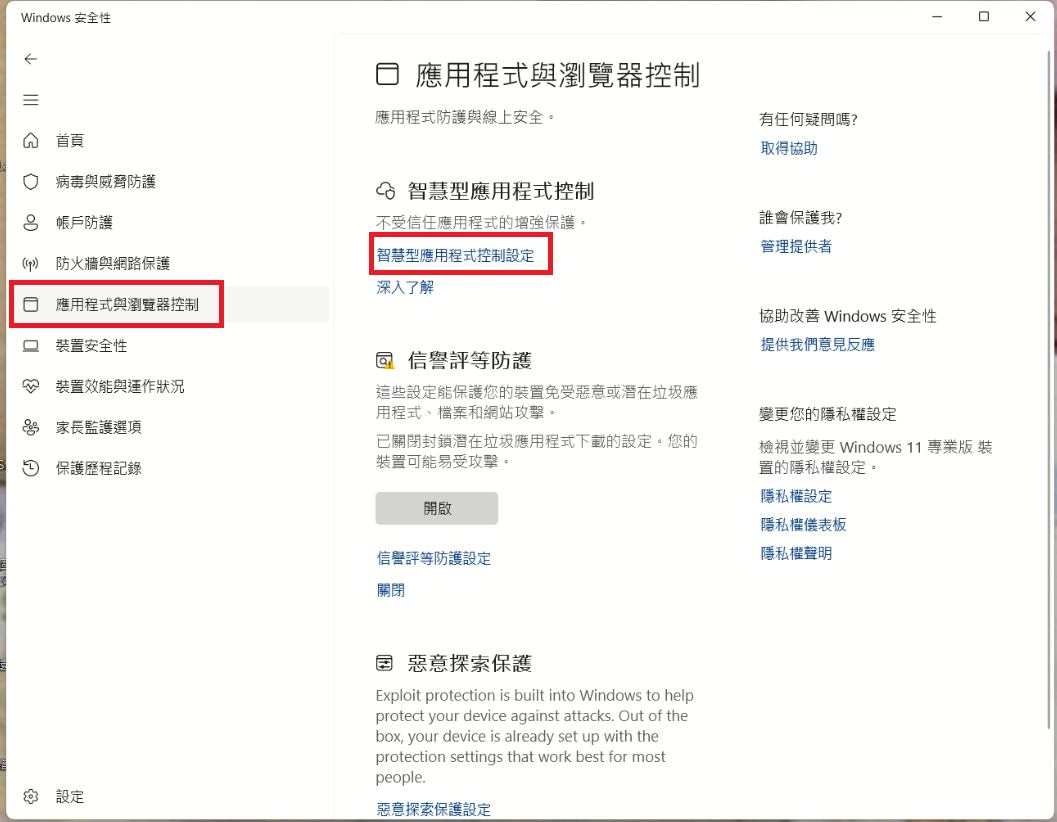Open 惡意探索保護設定 link

[x=434, y=810]
